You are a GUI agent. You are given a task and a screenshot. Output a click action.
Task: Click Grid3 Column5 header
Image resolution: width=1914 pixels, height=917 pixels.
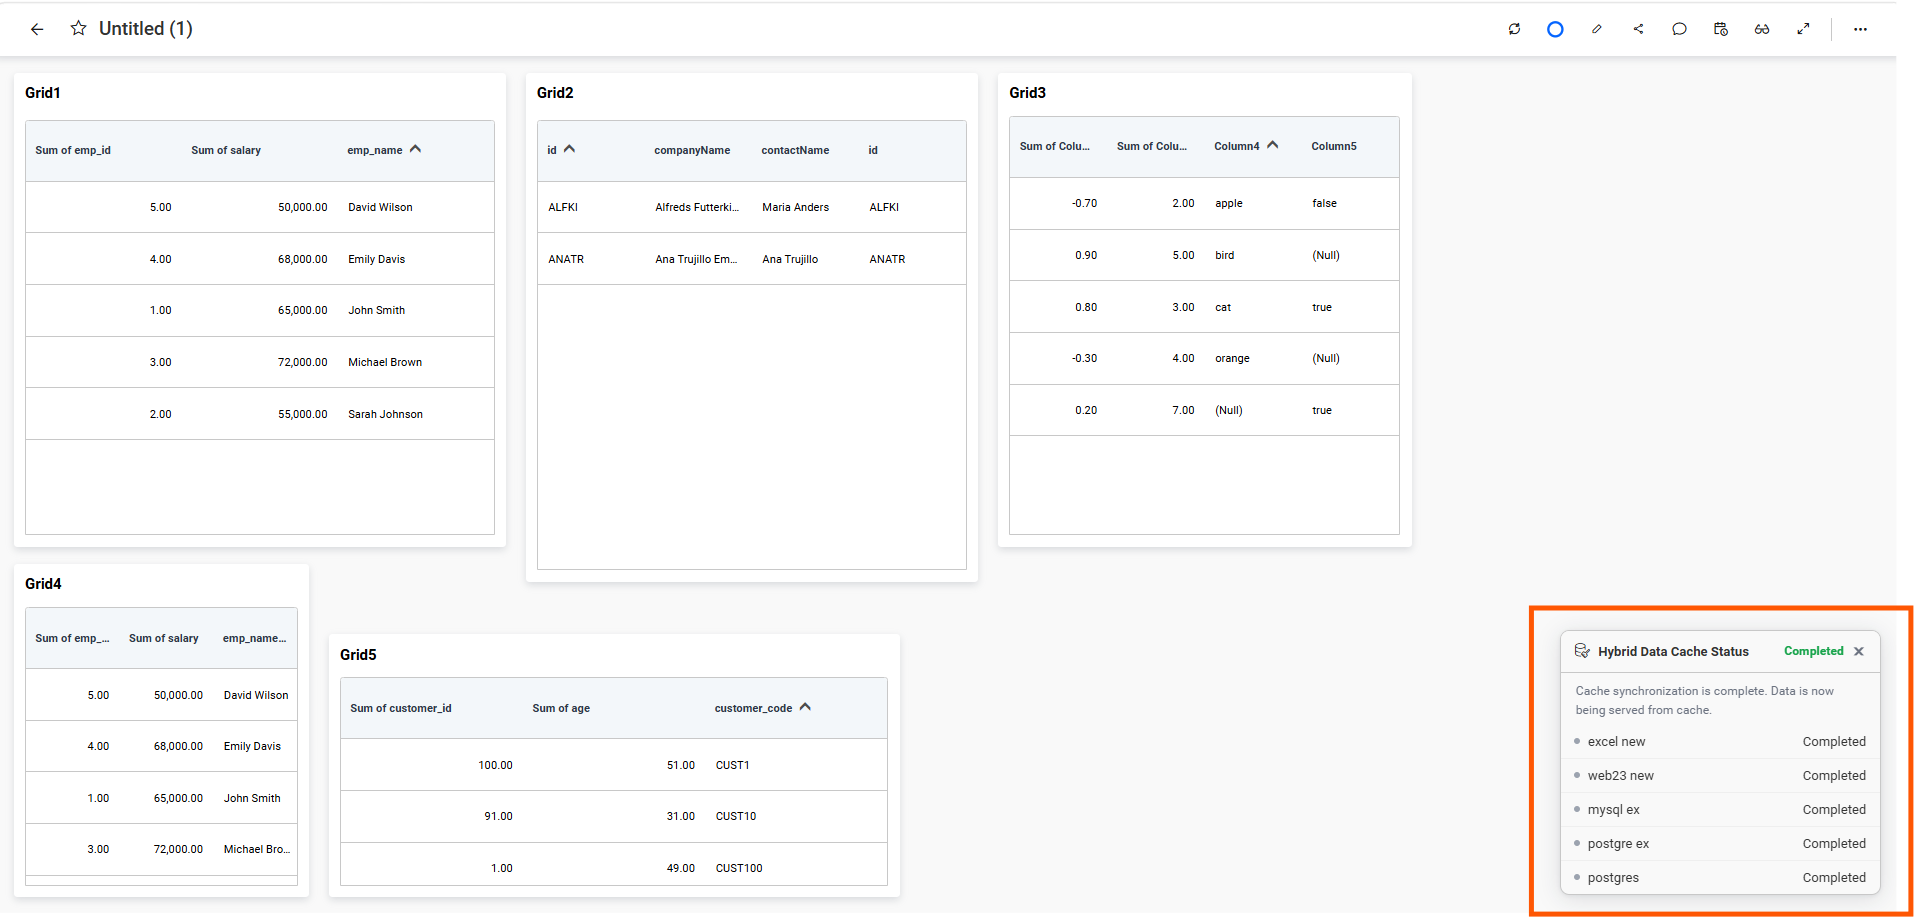tap(1334, 146)
